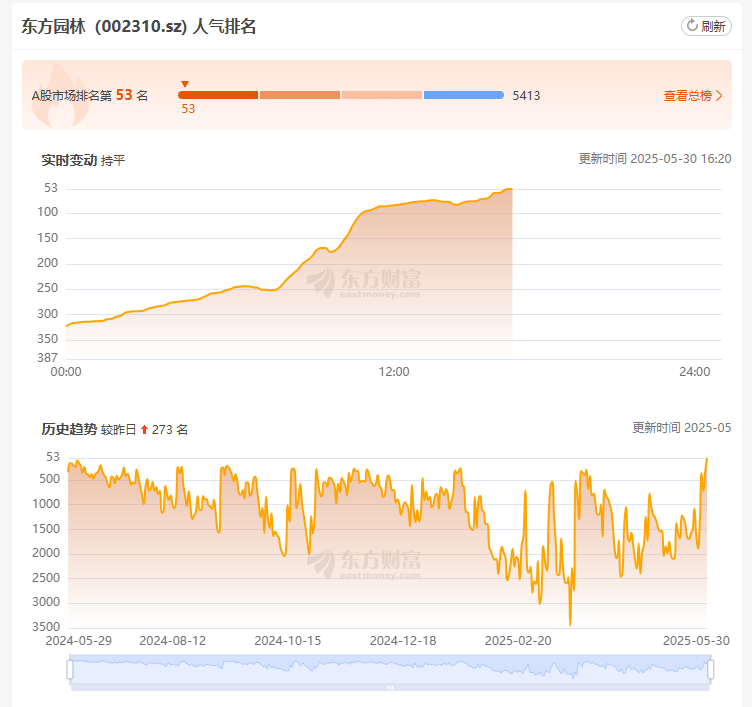Click the 2025-05-30 date on history axis
This screenshot has height=707, width=752.
[696, 641]
